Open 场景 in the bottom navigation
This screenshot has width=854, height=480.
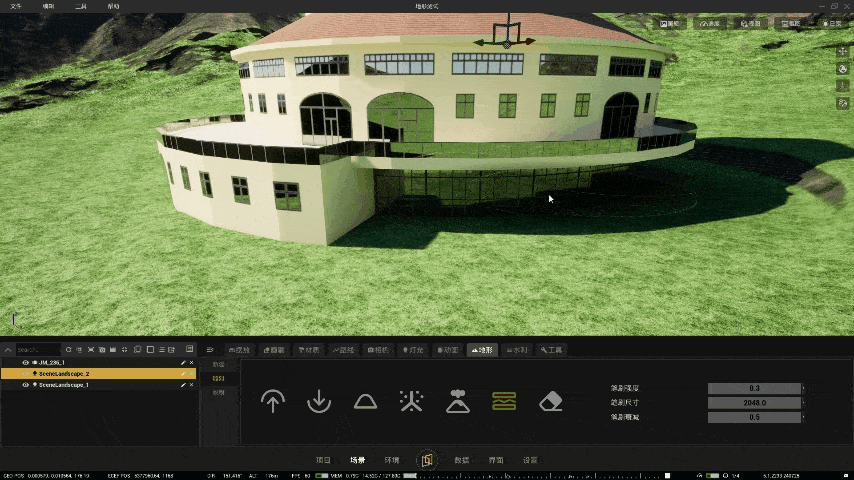(x=357, y=460)
